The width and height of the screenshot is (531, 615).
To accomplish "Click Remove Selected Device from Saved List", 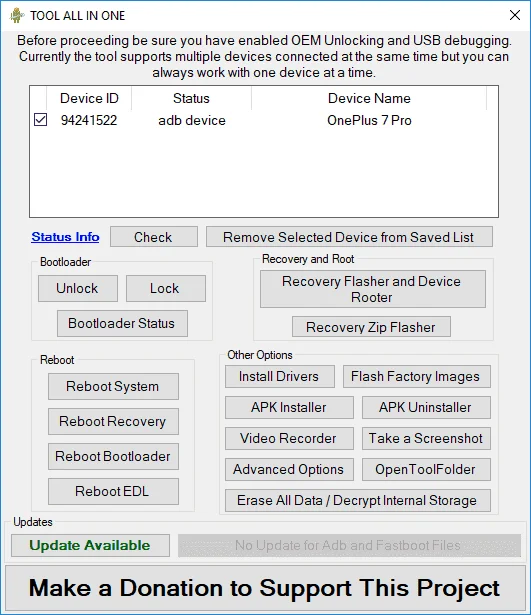I will (x=349, y=237).
